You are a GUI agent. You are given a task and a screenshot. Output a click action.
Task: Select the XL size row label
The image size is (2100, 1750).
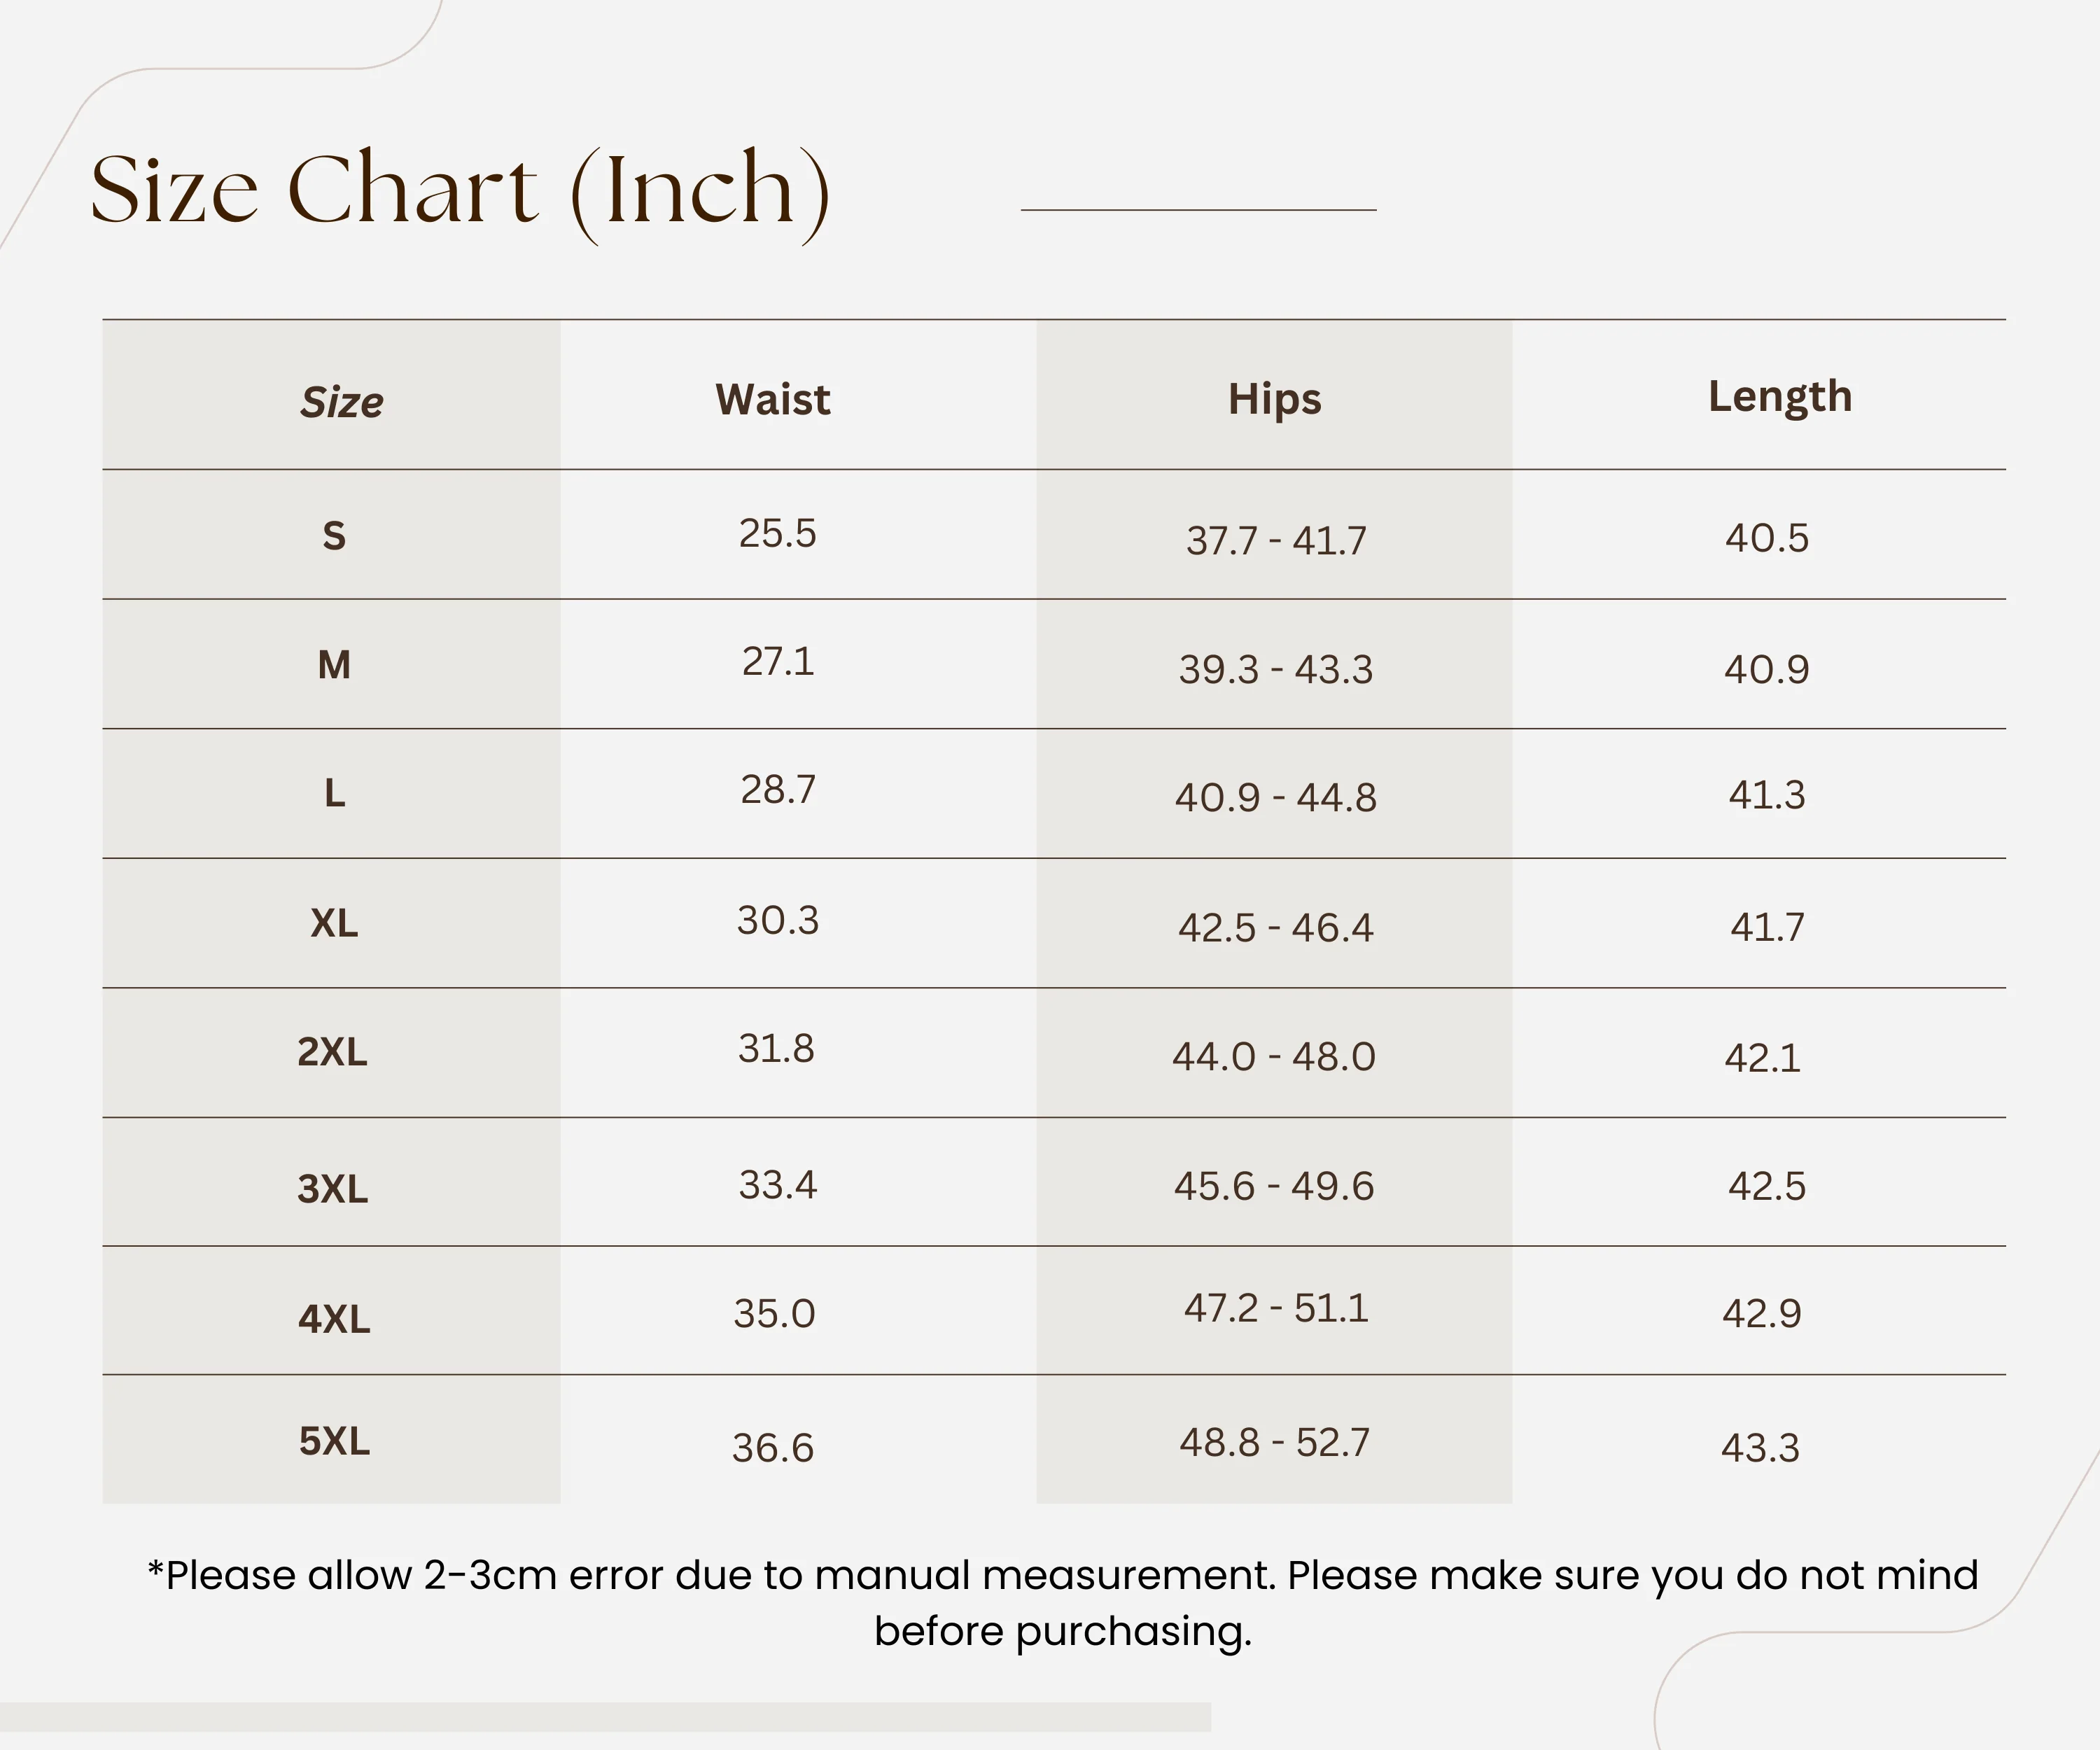(x=334, y=923)
